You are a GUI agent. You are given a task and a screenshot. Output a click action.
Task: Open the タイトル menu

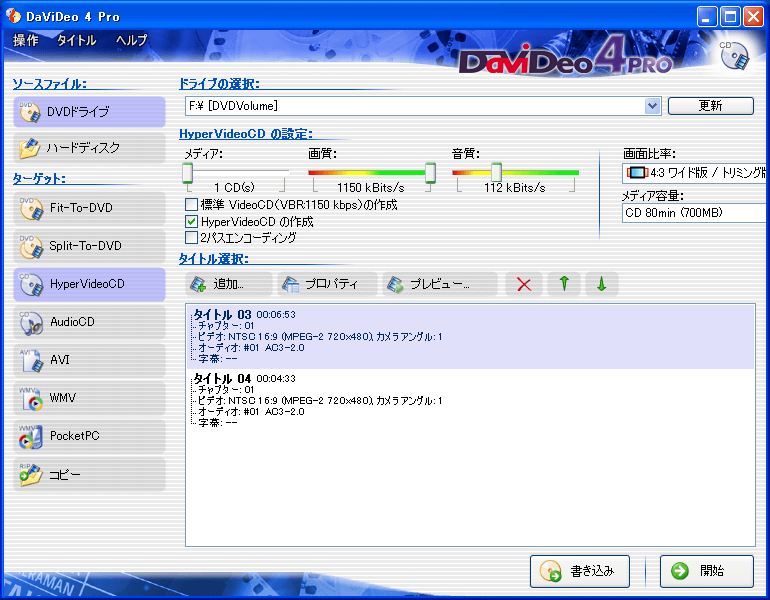(77, 40)
